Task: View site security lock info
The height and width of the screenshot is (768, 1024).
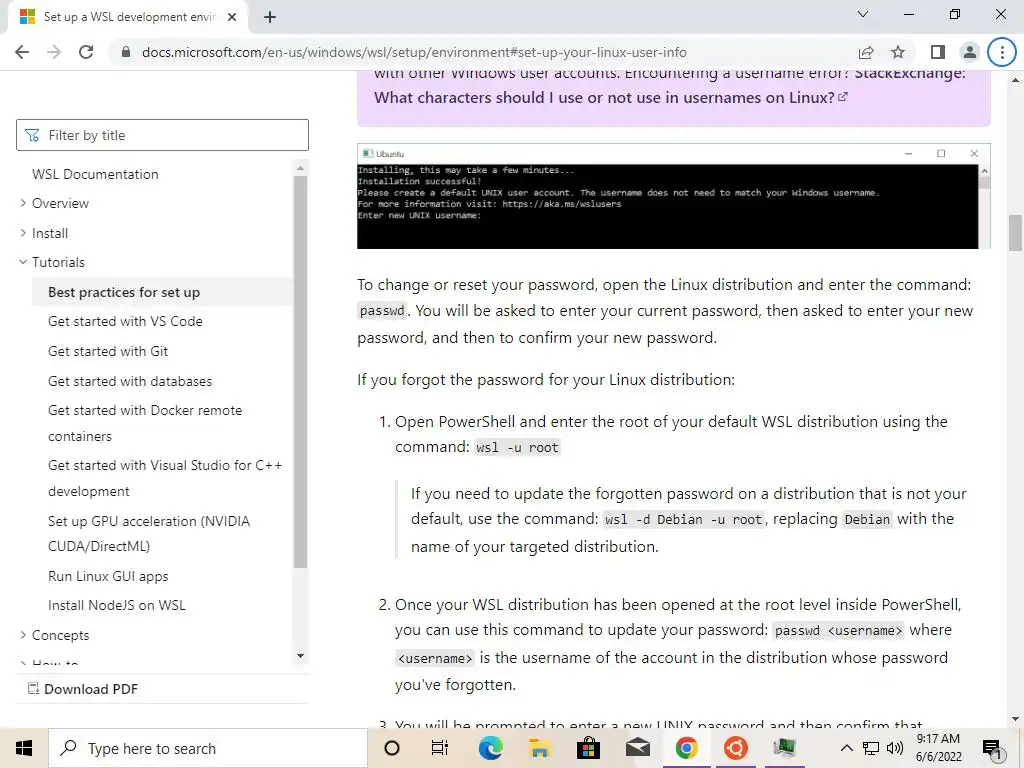Action: 126,52
